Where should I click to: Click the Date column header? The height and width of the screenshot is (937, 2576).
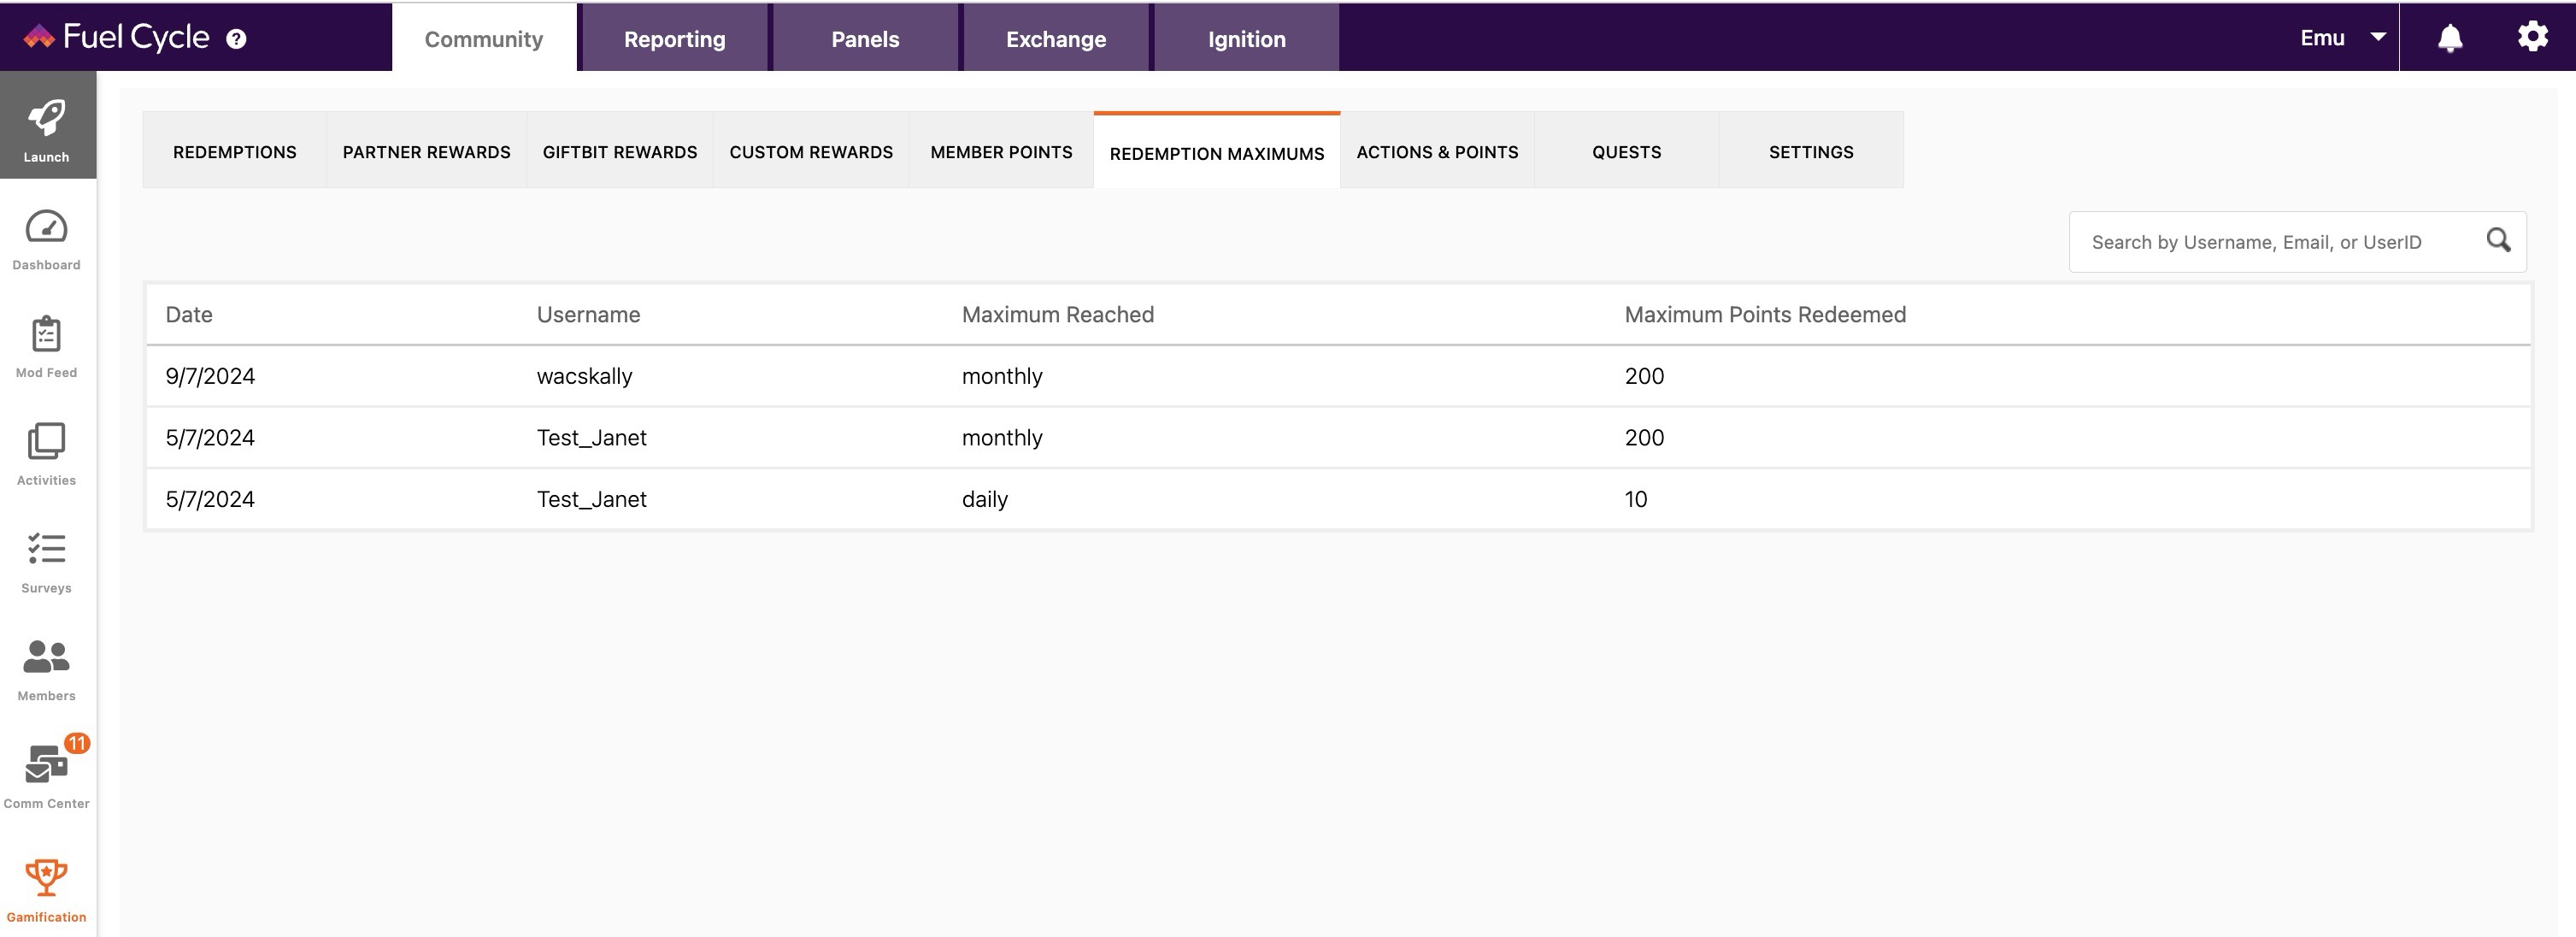[189, 314]
